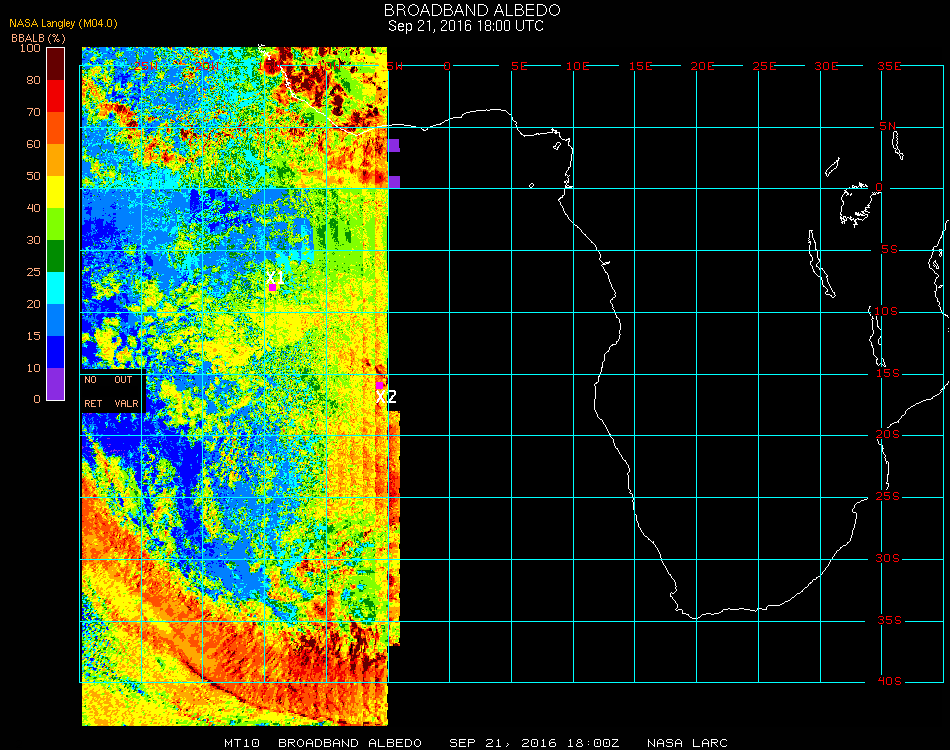Click the dark red 80–100% legend swatch
Screen dimensions: 950x750
56,64
